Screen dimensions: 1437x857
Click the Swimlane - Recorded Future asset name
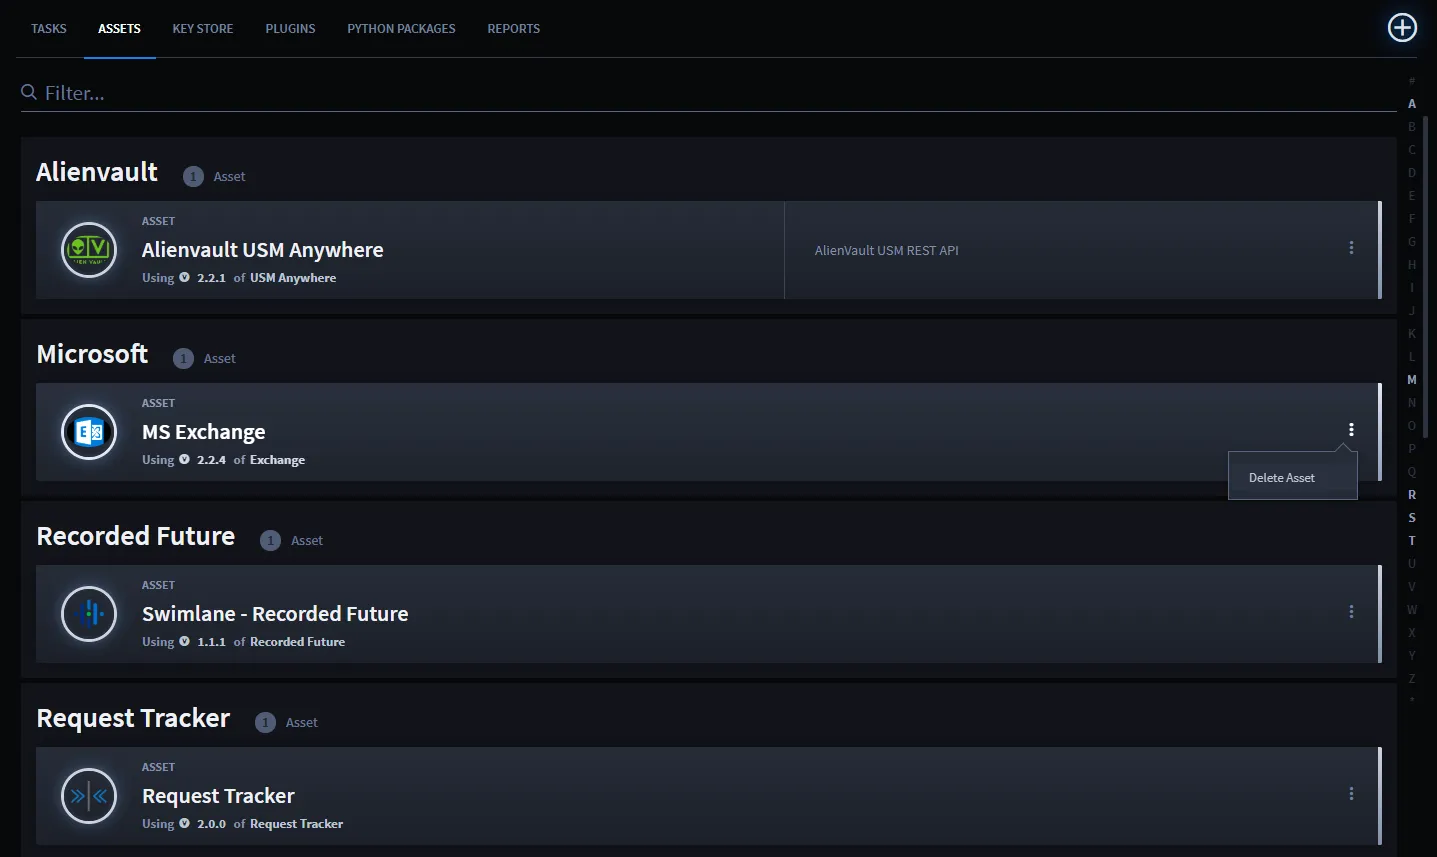click(x=275, y=614)
